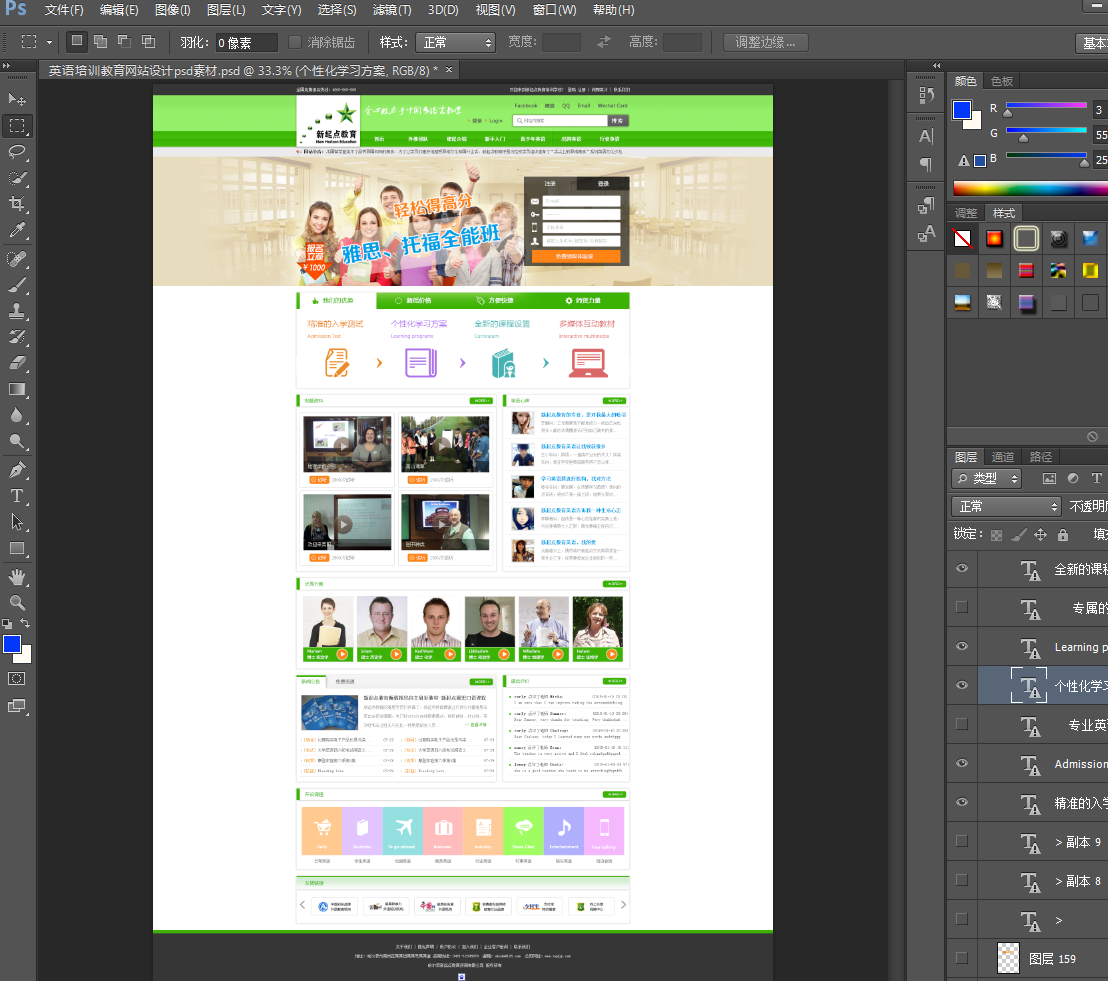Toggle Quick Mask mode
This screenshot has width=1108, height=981.
[16, 679]
